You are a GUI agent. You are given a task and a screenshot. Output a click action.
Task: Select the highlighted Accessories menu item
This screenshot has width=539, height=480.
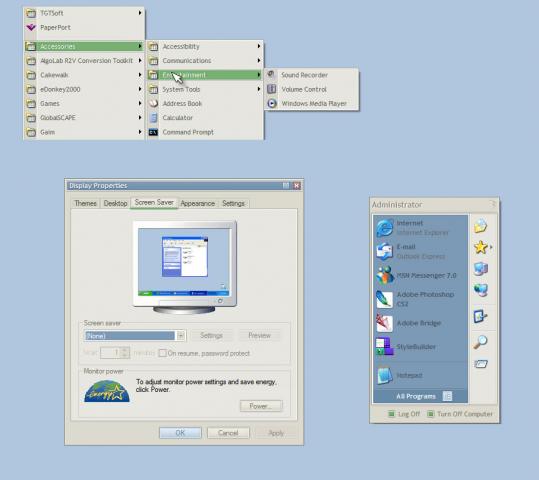(x=84, y=46)
